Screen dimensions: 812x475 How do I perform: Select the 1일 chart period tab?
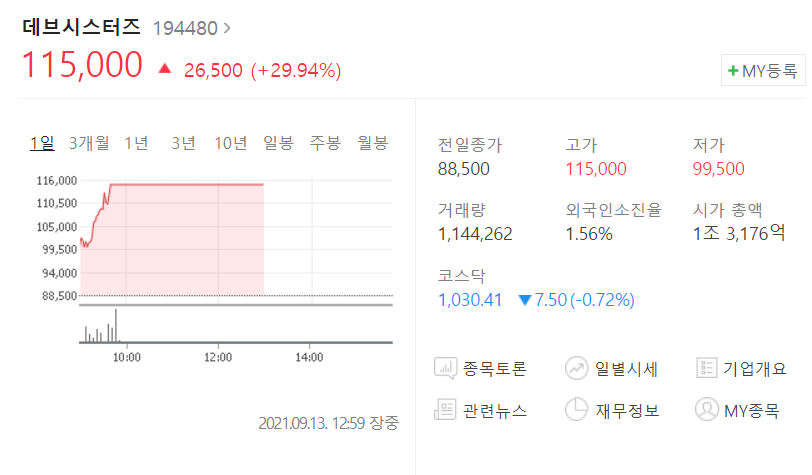pyautogui.click(x=42, y=142)
